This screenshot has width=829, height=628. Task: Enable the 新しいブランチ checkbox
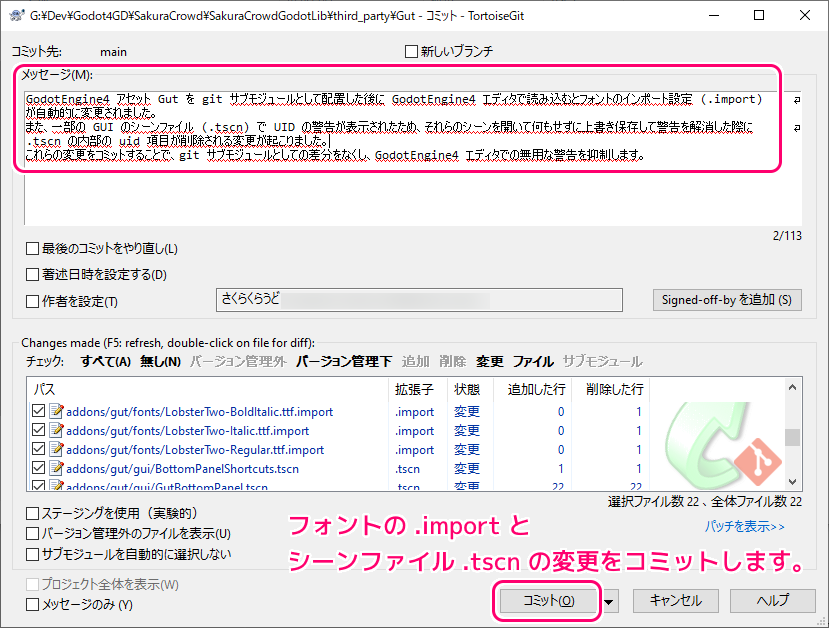pyautogui.click(x=411, y=51)
